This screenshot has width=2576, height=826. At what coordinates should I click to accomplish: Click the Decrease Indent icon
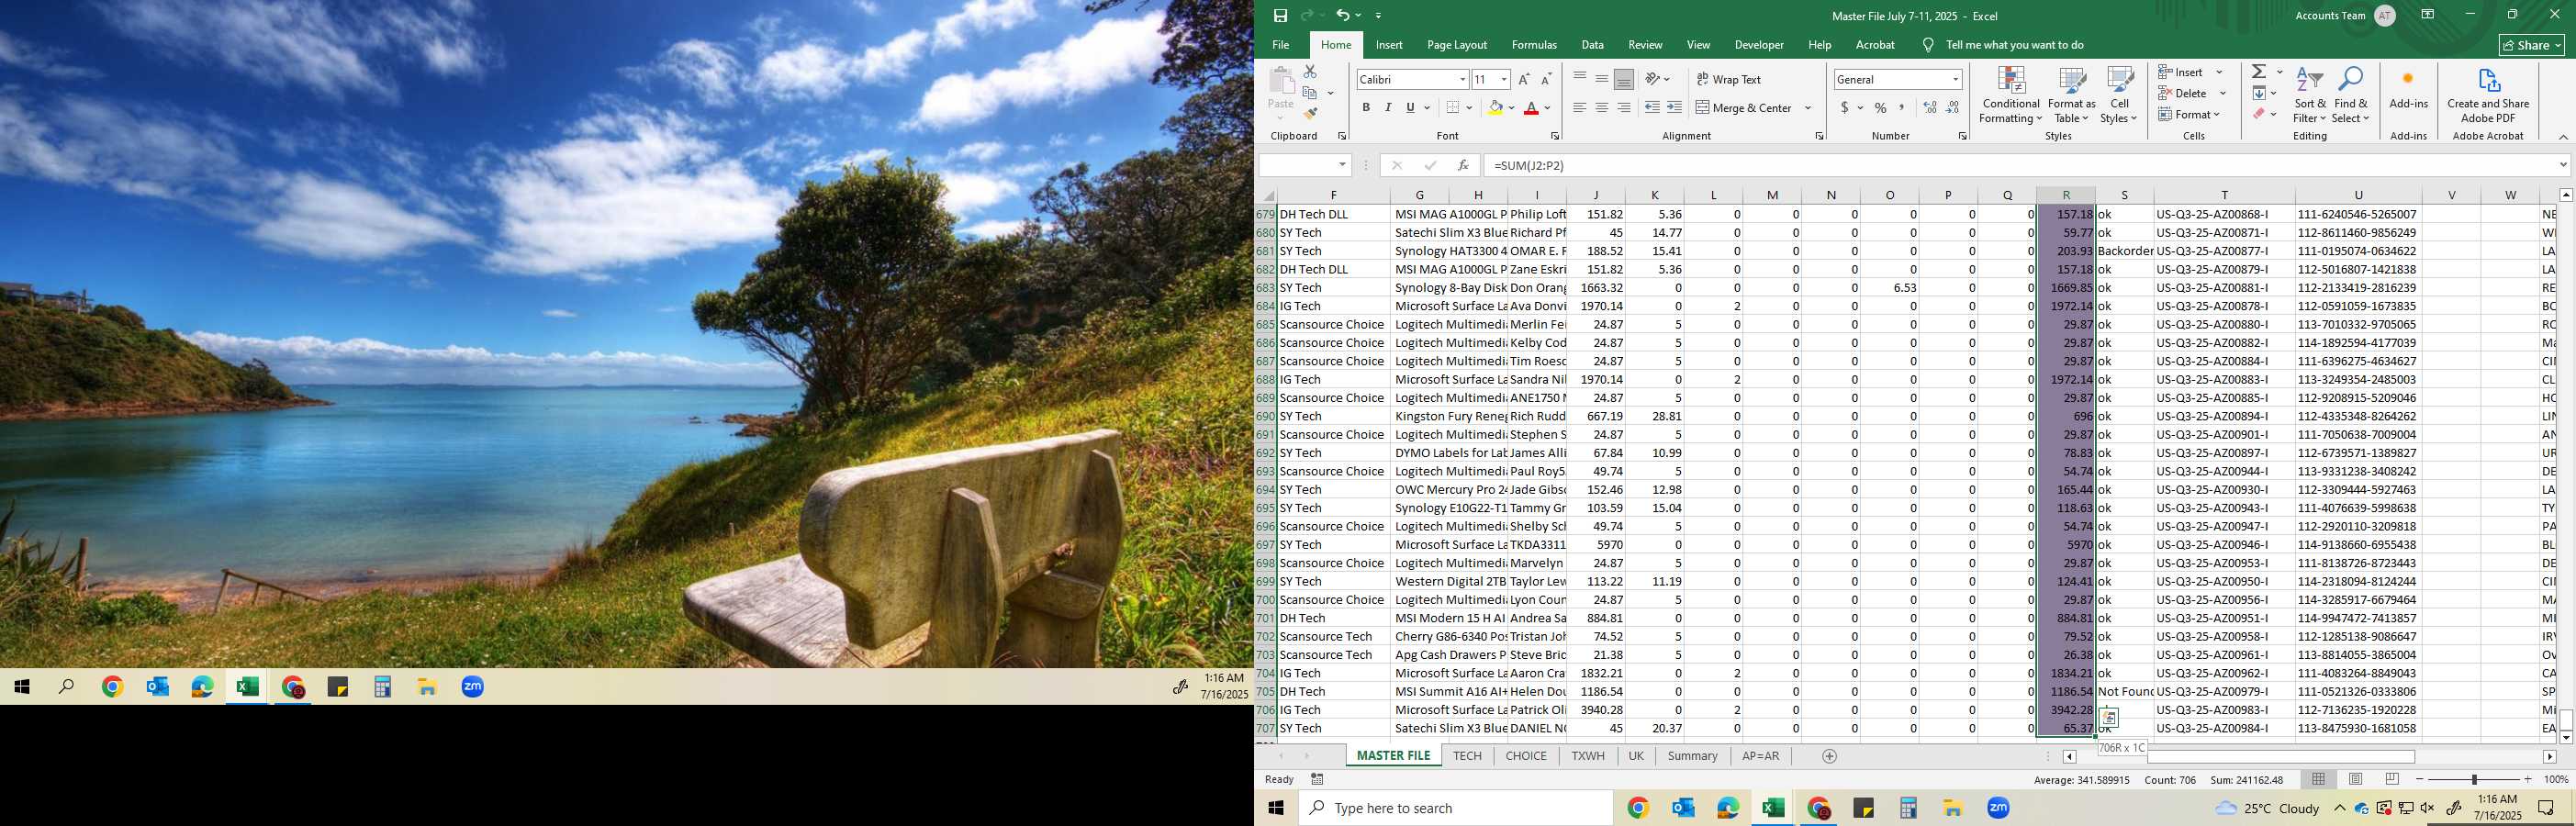(1652, 107)
